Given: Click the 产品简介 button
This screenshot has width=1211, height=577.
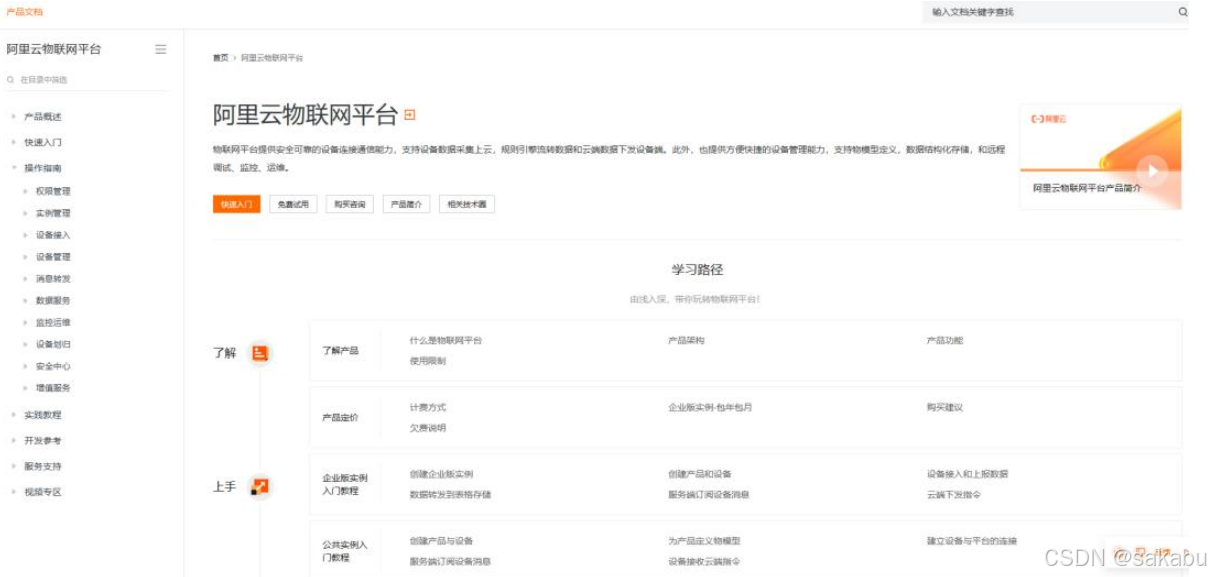Looking at the screenshot, I should tap(406, 204).
